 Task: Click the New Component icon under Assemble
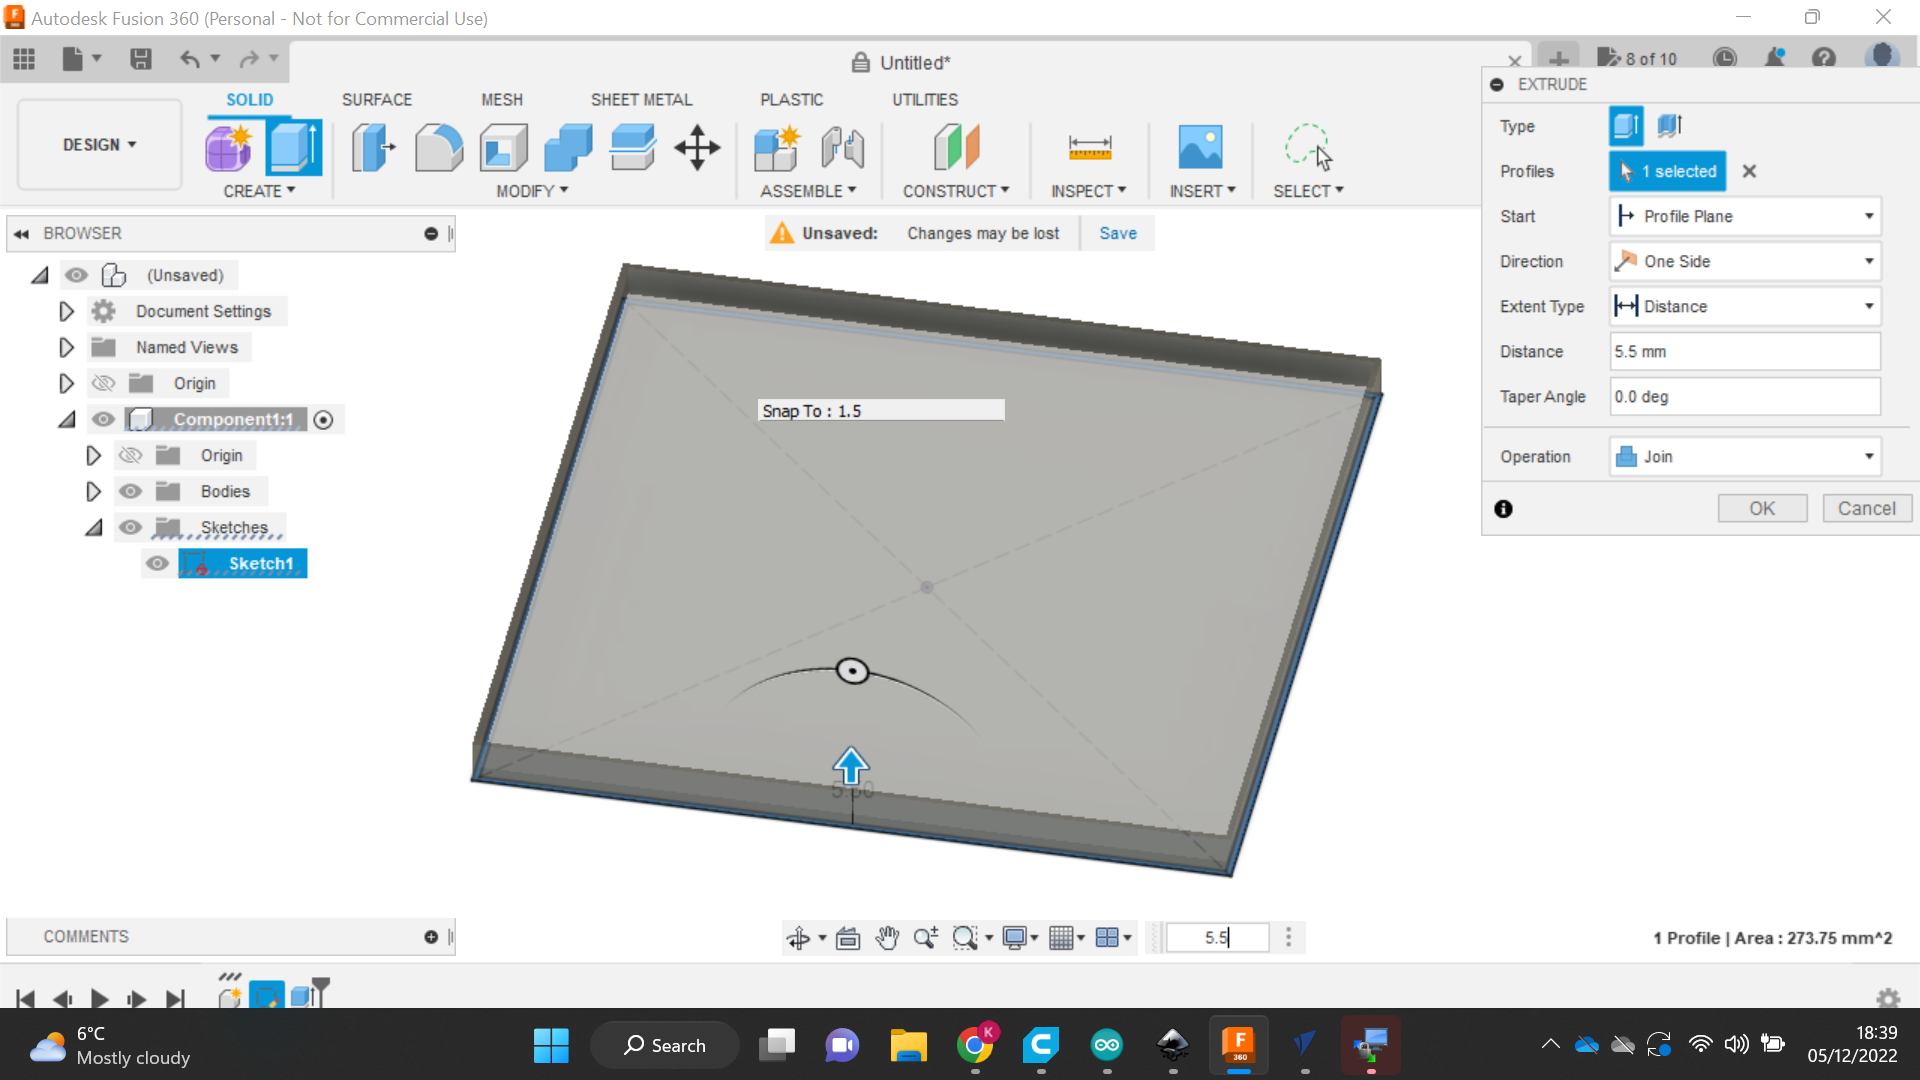click(777, 147)
